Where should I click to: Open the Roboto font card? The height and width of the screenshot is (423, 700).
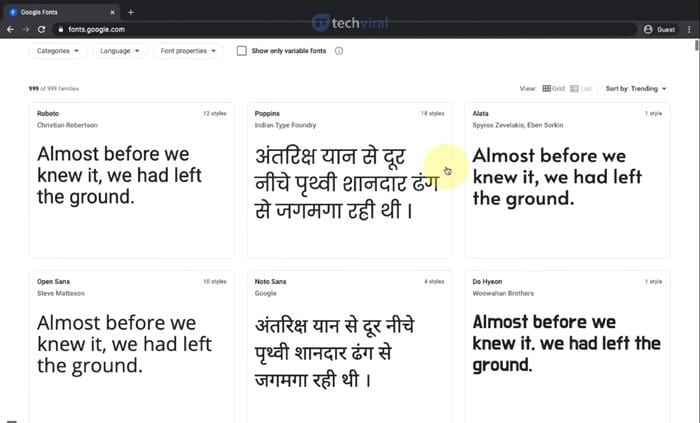[x=132, y=180]
